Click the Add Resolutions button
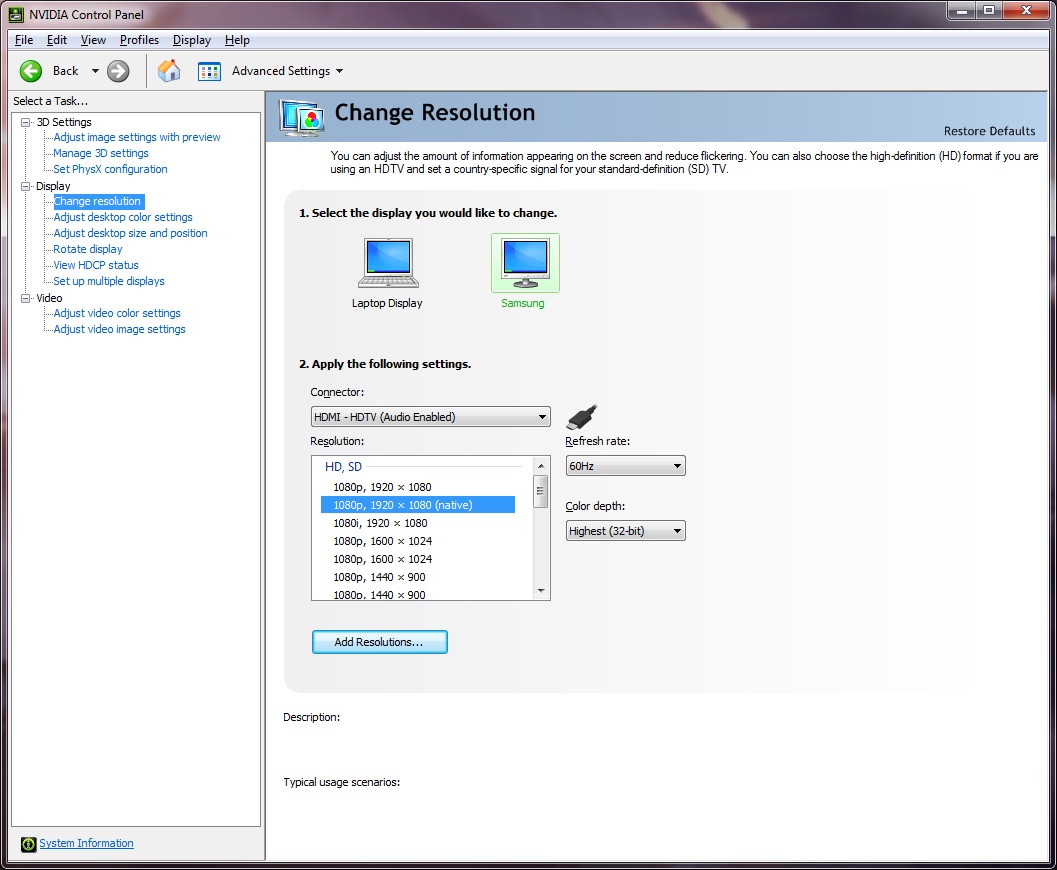The height and width of the screenshot is (870, 1057). (x=380, y=642)
